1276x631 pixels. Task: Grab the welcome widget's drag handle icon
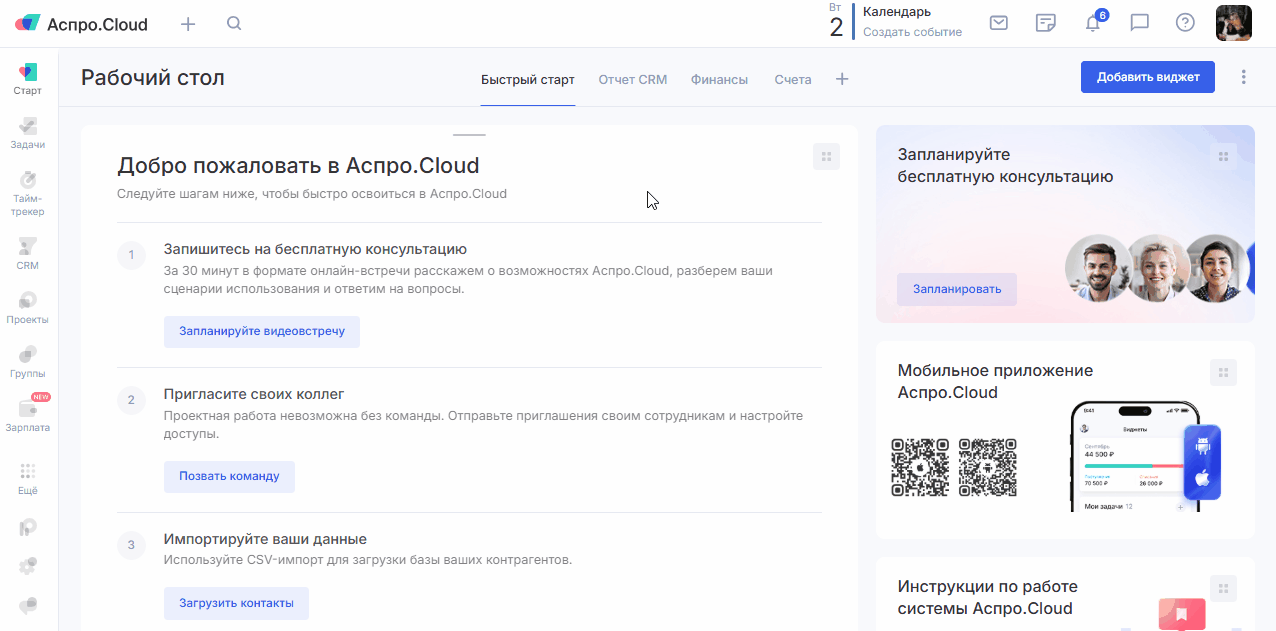point(826,156)
